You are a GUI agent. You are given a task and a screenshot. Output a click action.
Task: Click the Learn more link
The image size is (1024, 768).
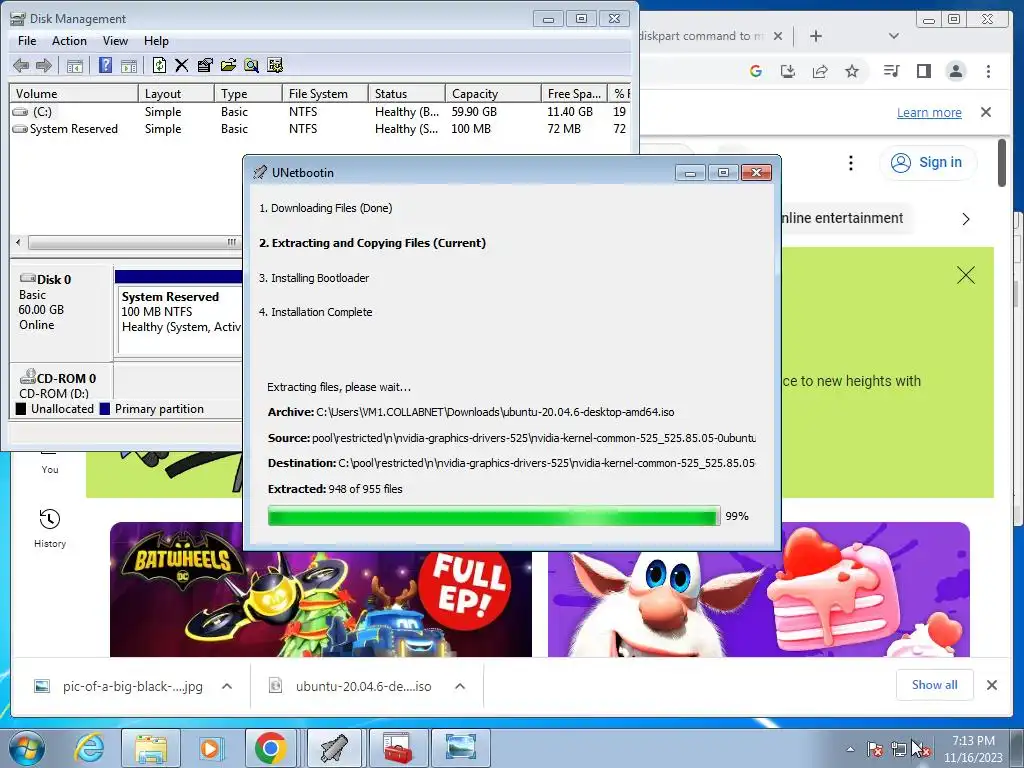tap(929, 112)
